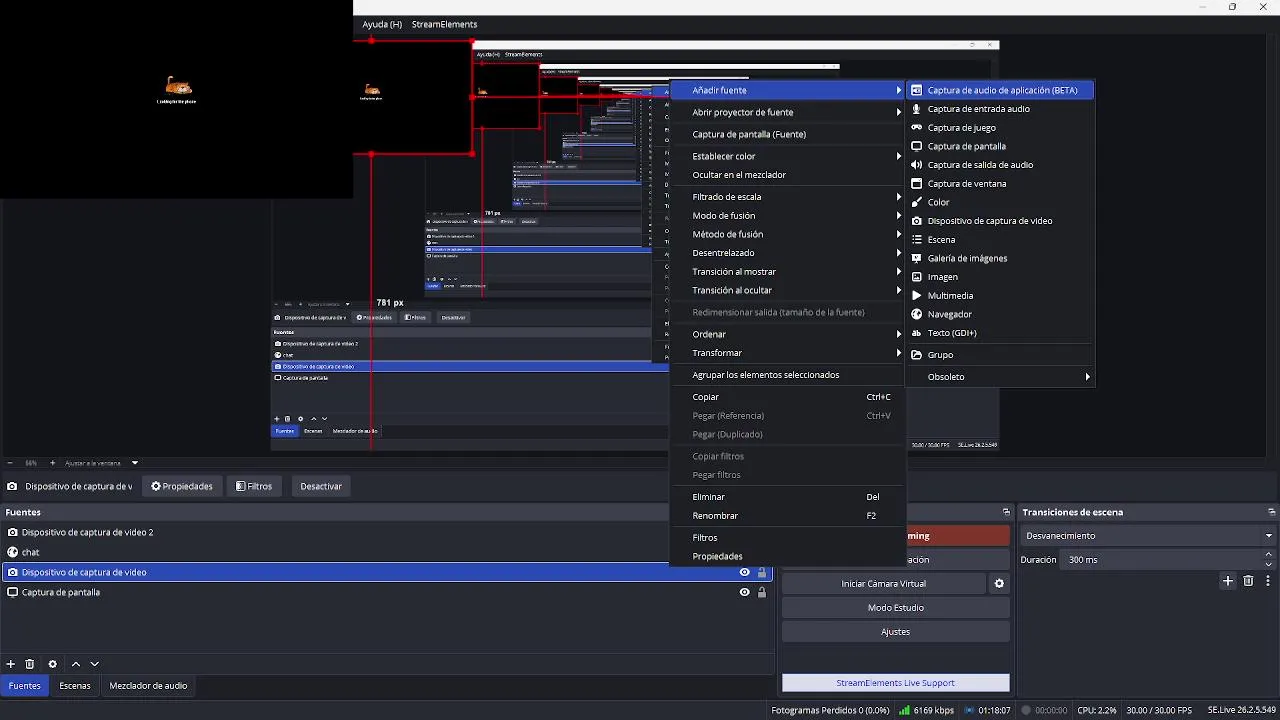This screenshot has height=720, width=1280.
Task: Start the virtual camera
Action: click(884, 584)
